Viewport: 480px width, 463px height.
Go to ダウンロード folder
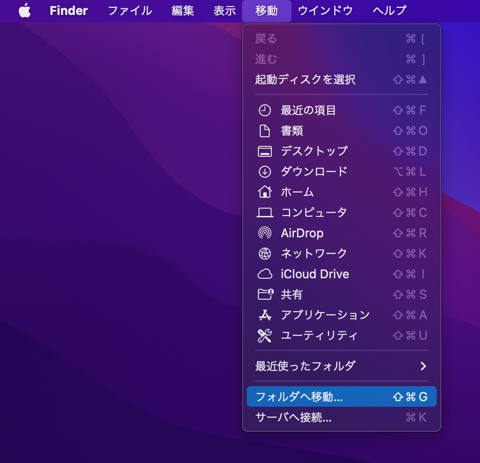click(342, 172)
